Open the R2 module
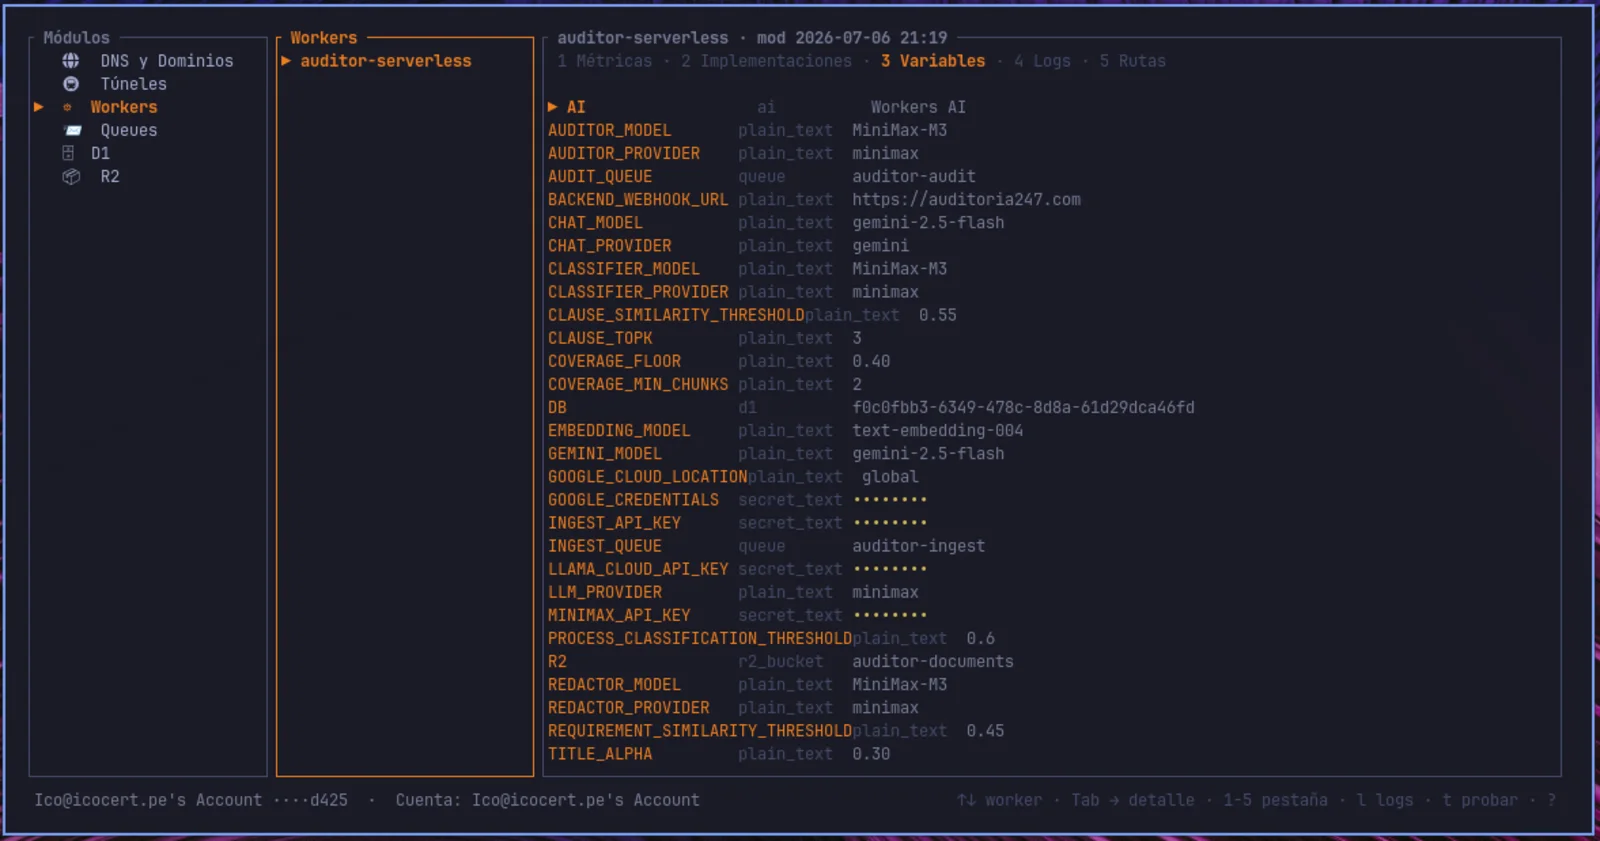Screen dimensions: 1600x841 point(110,176)
